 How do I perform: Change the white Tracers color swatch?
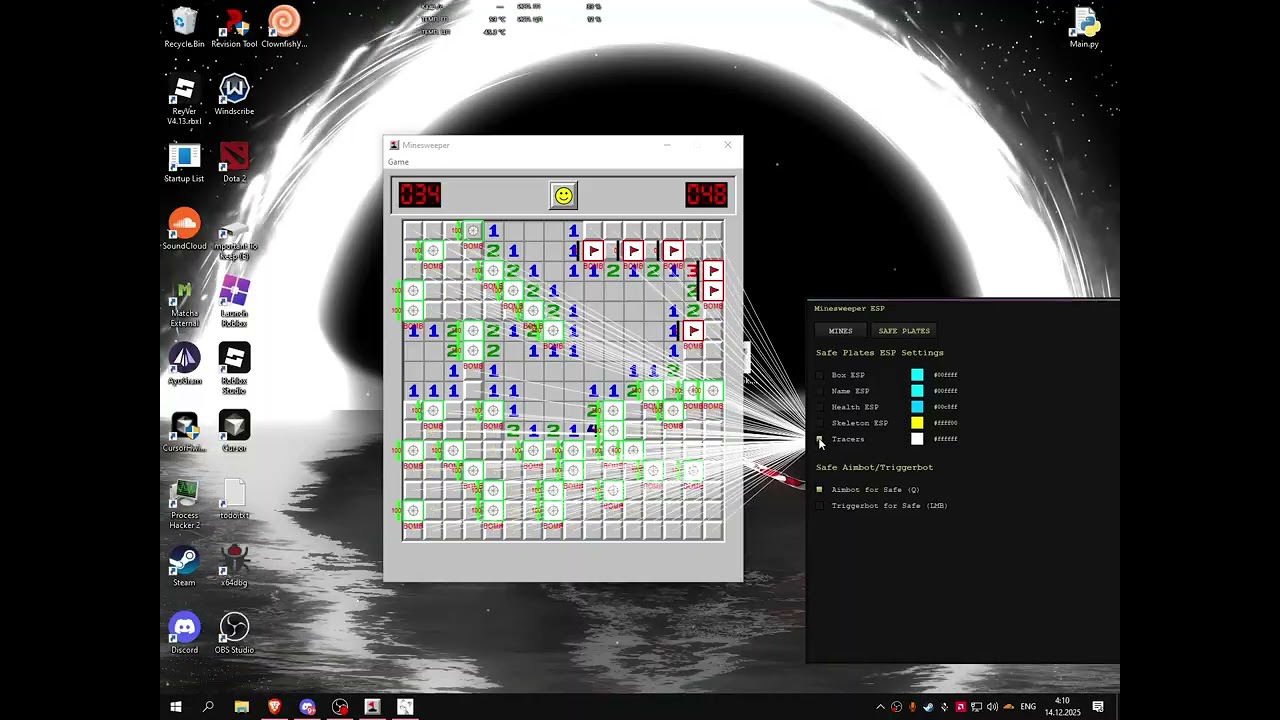coord(917,439)
